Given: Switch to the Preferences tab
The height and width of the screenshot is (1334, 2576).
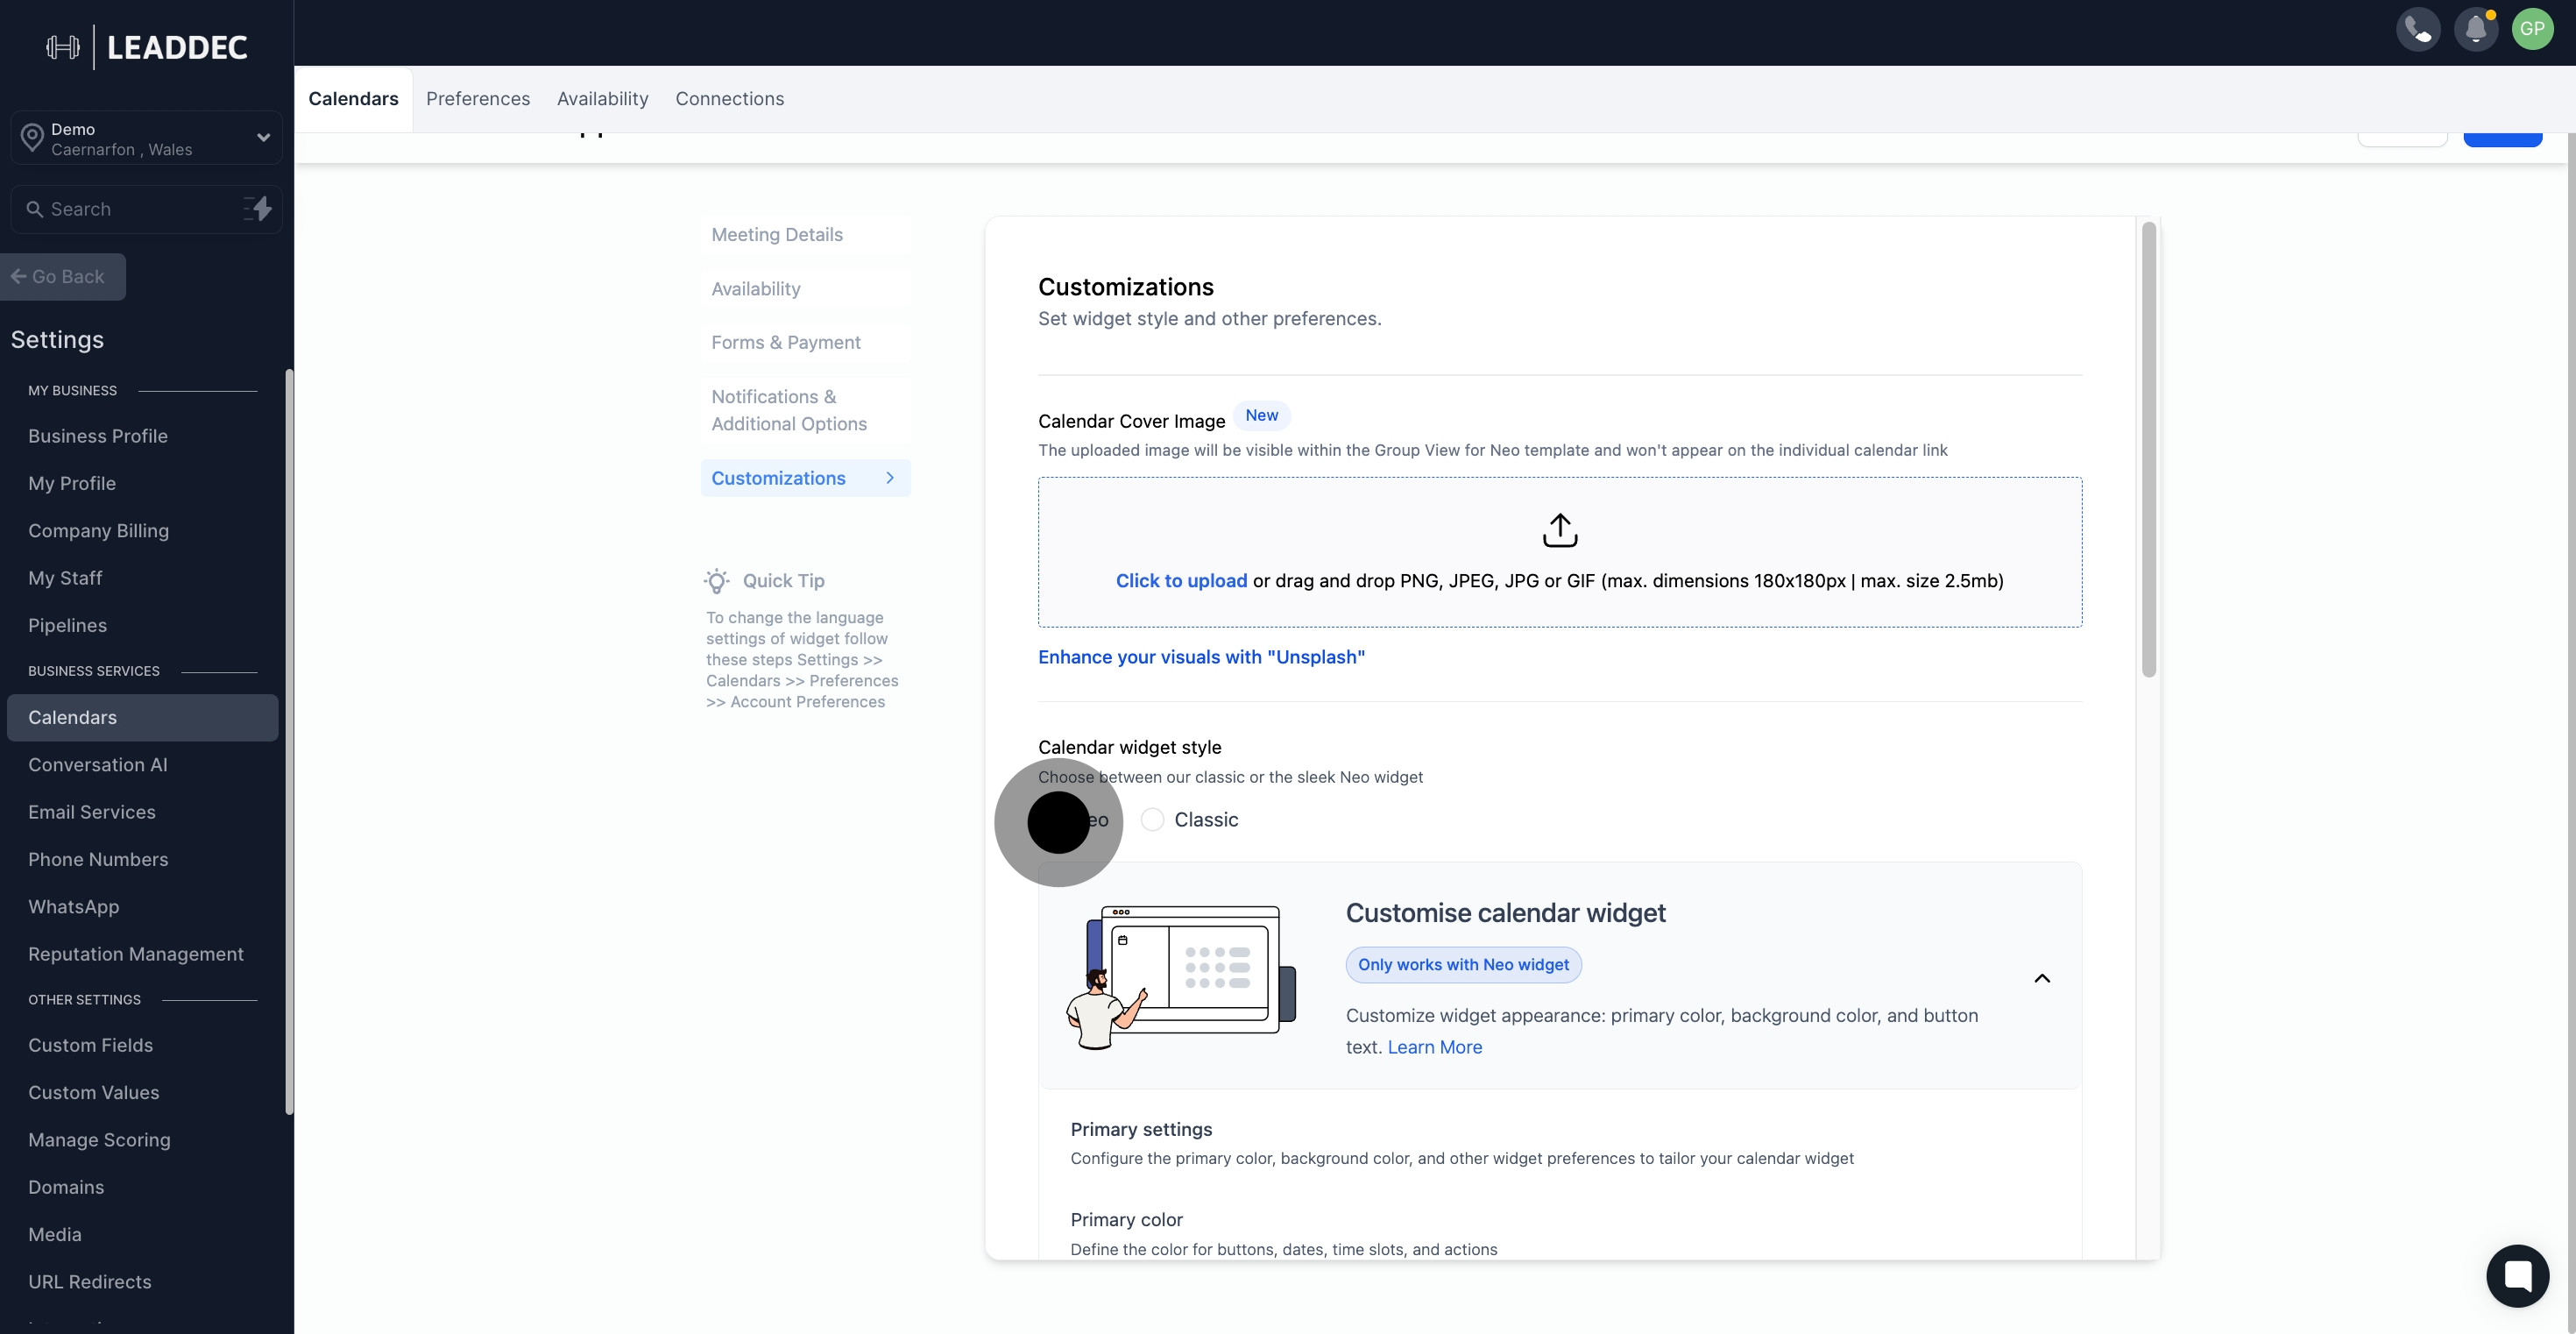Looking at the screenshot, I should coord(478,99).
